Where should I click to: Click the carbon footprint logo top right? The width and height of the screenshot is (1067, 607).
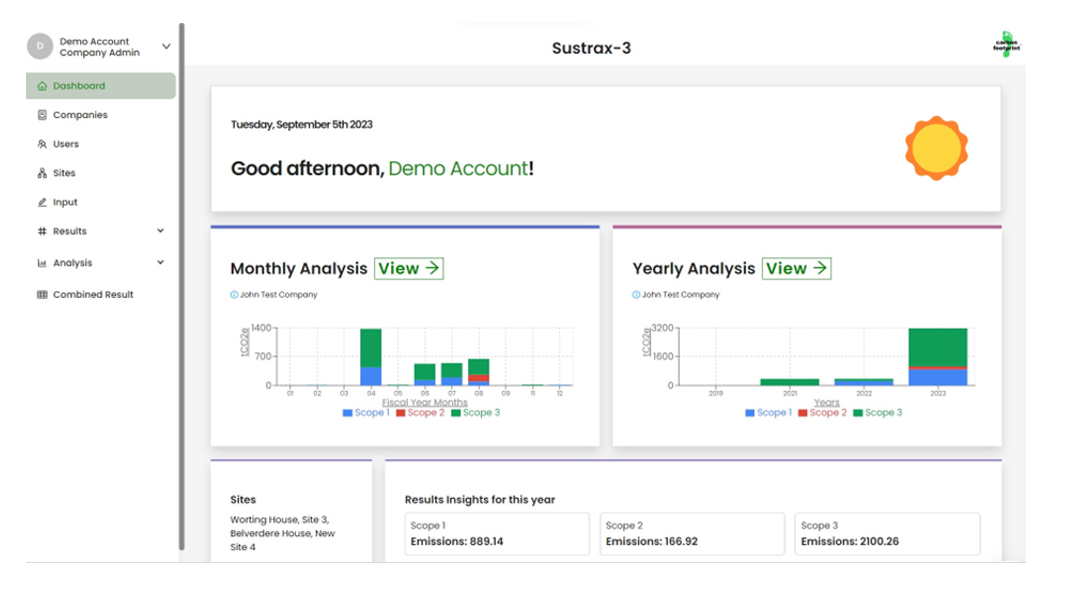[1005, 44]
